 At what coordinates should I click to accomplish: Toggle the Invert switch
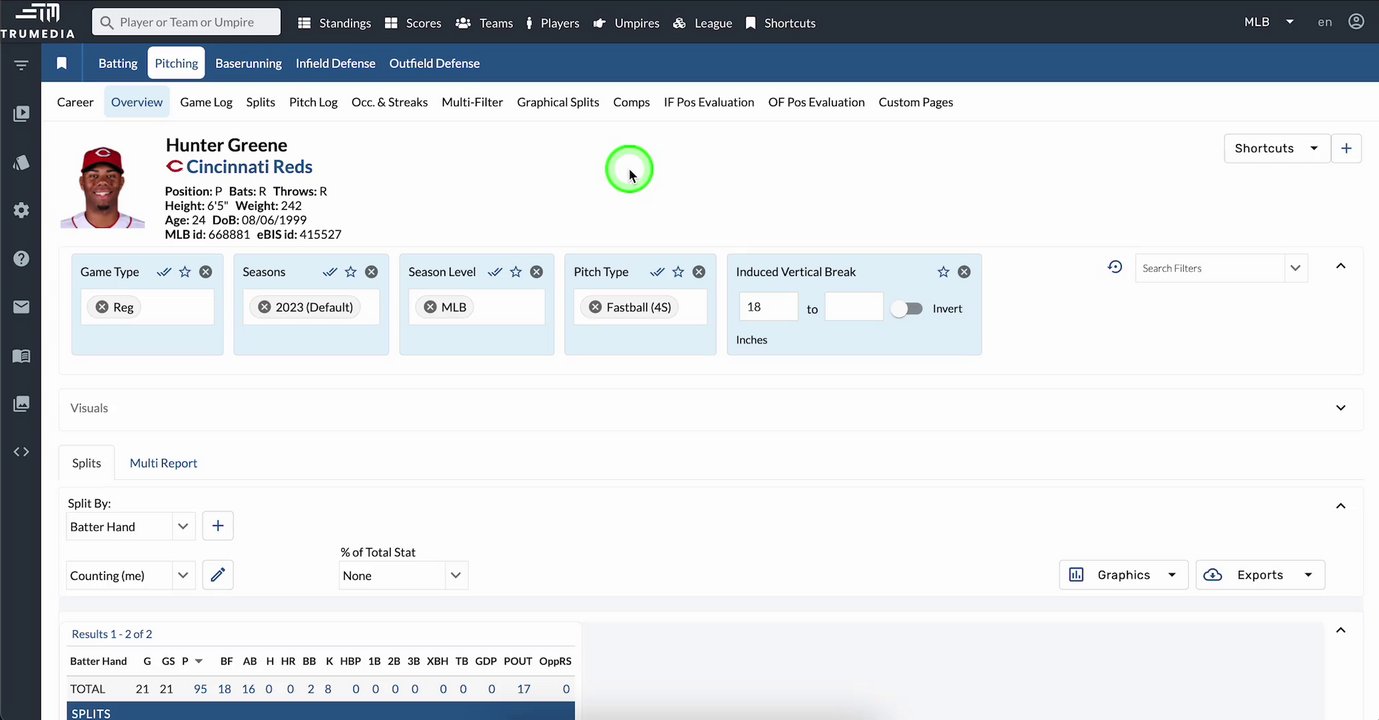(x=906, y=309)
